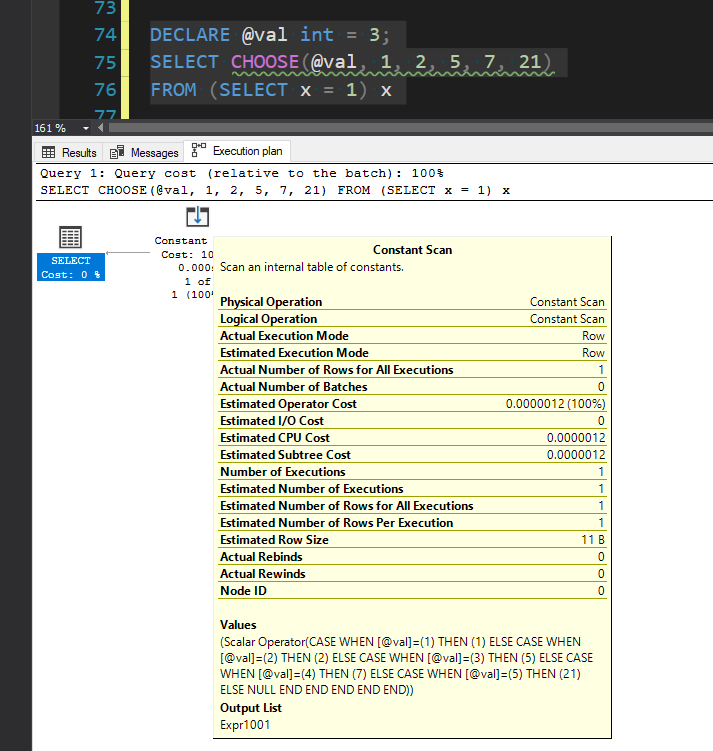Click the 'Query 1: Query cost' header text
Viewport: 713px width, 751px height.
point(242,173)
